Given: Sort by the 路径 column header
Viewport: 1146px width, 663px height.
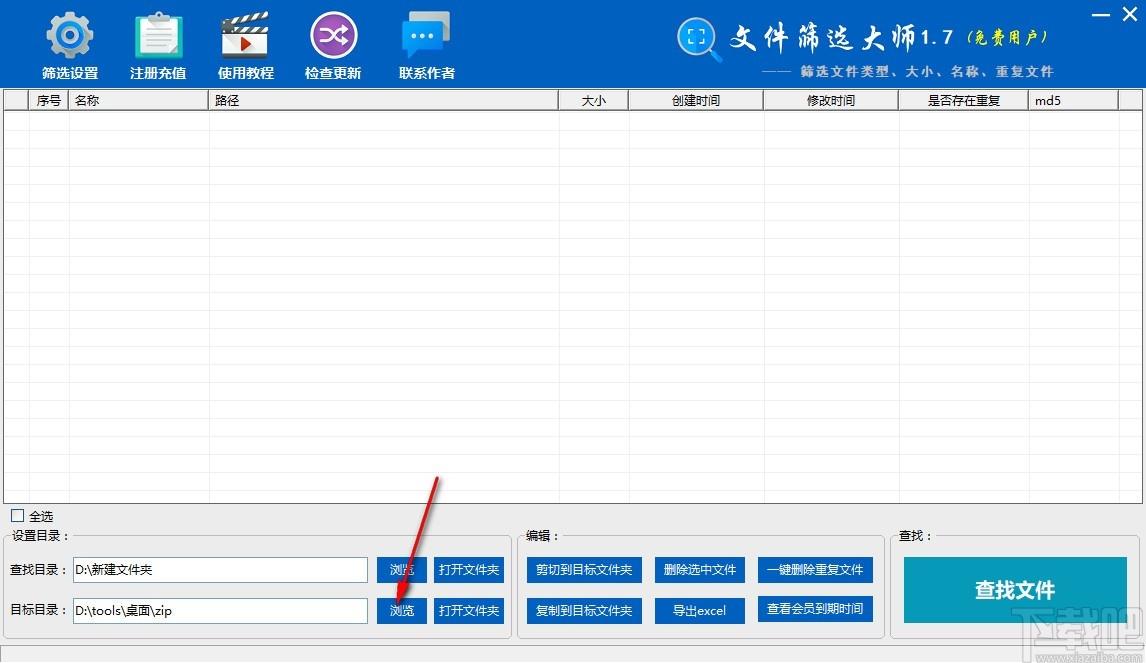Looking at the screenshot, I should click(384, 100).
